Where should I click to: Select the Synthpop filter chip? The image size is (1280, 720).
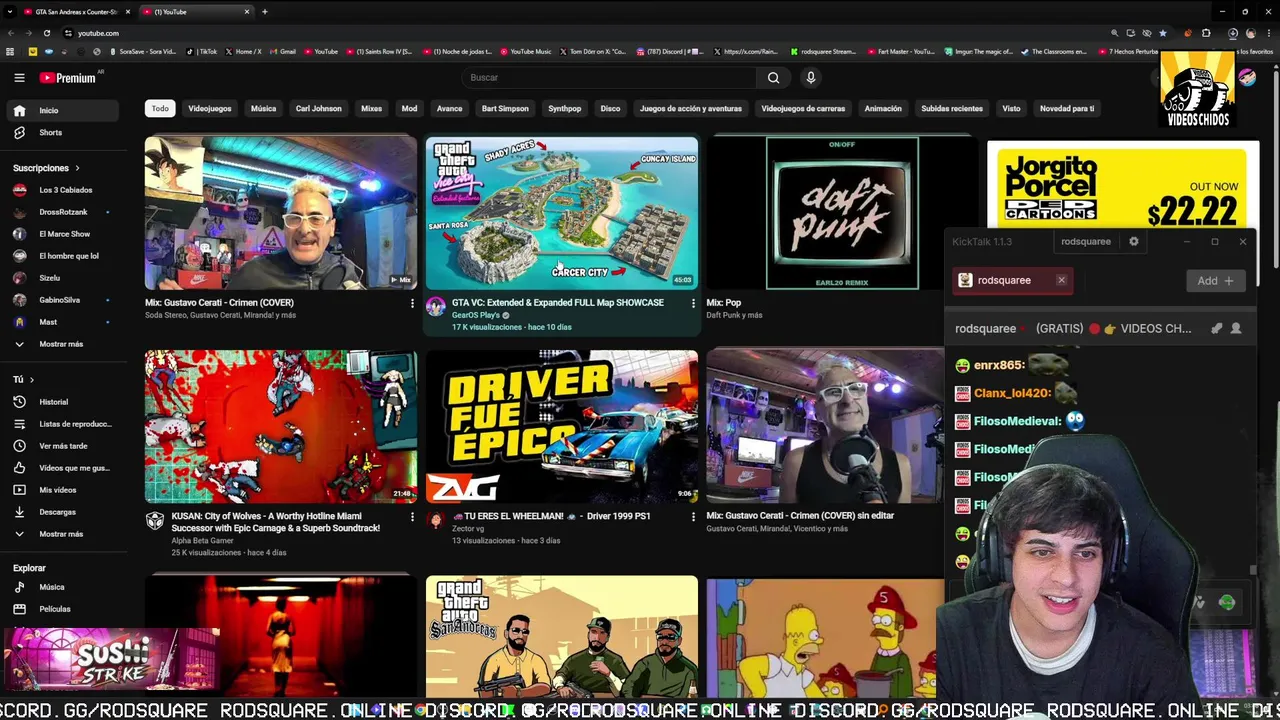[564, 108]
